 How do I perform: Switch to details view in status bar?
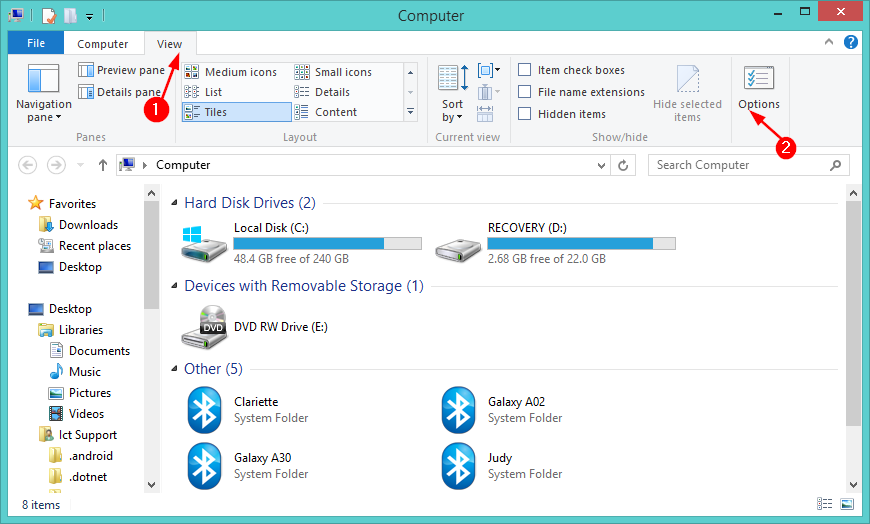point(825,503)
